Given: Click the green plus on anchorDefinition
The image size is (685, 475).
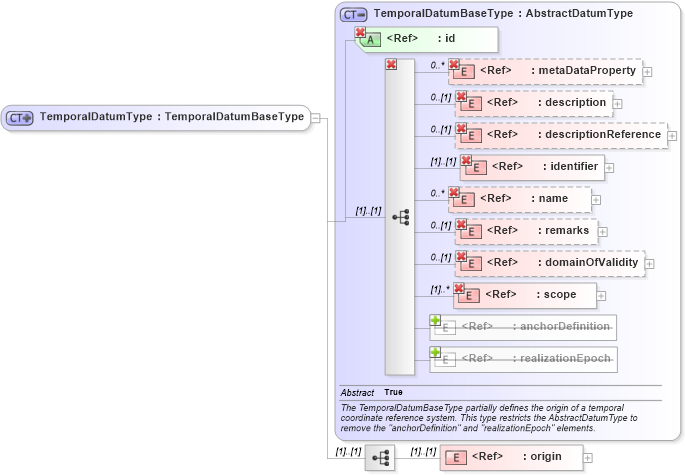Looking at the screenshot, I should [x=435, y=320].
